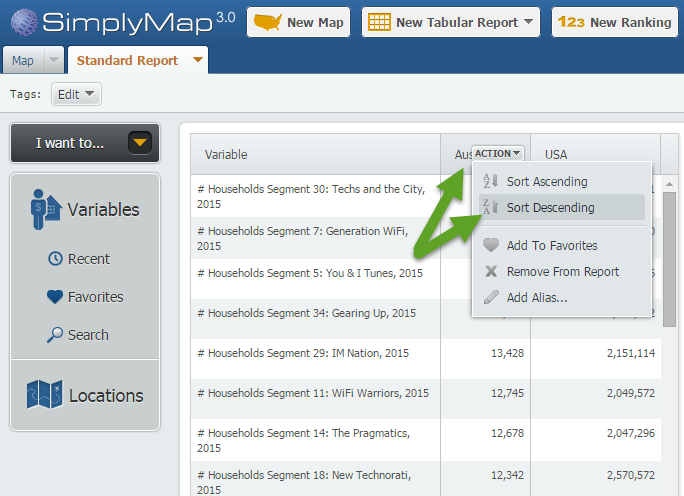
Task: Choose Sort Descending from the menu
Action: pyautogui.click(x=562, y=207)
